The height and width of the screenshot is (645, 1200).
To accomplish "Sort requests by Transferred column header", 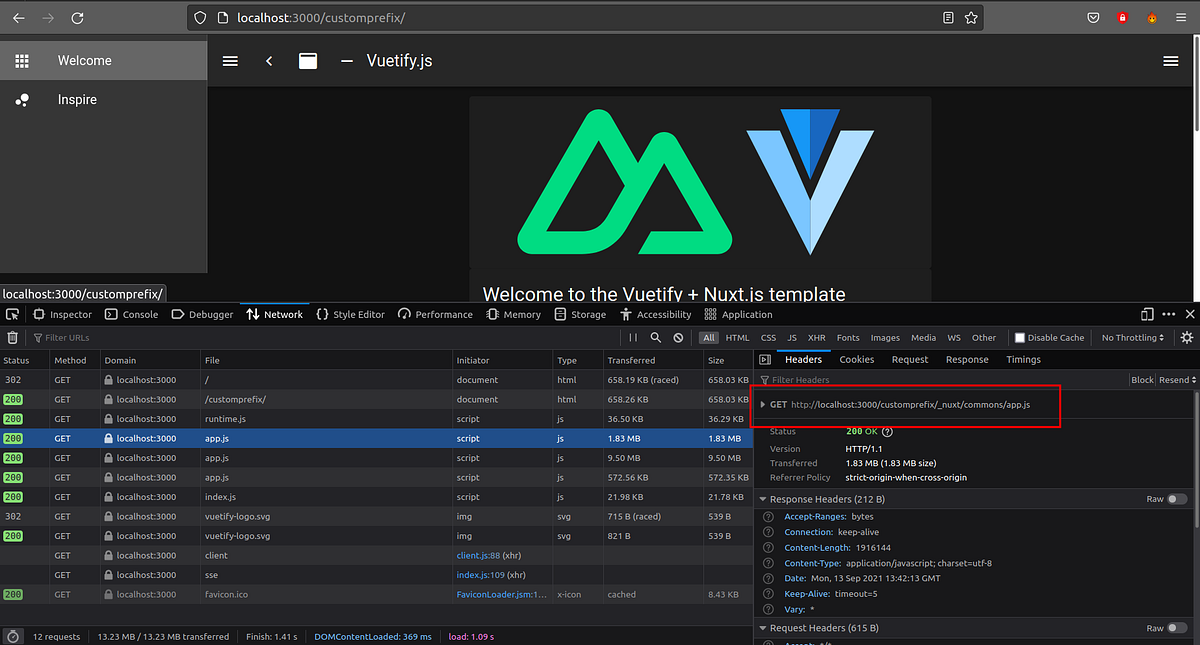I will [x=652, y=360].
